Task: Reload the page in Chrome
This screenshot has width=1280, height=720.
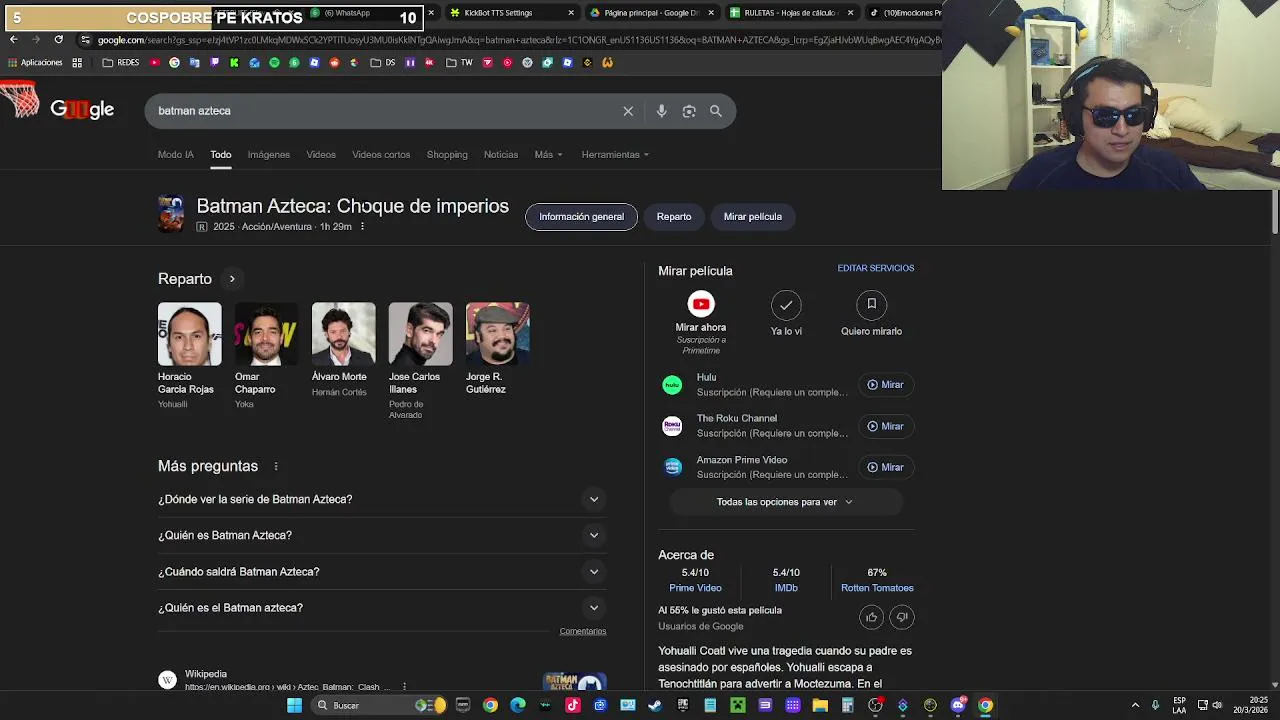Action: [x=58, y=39]
